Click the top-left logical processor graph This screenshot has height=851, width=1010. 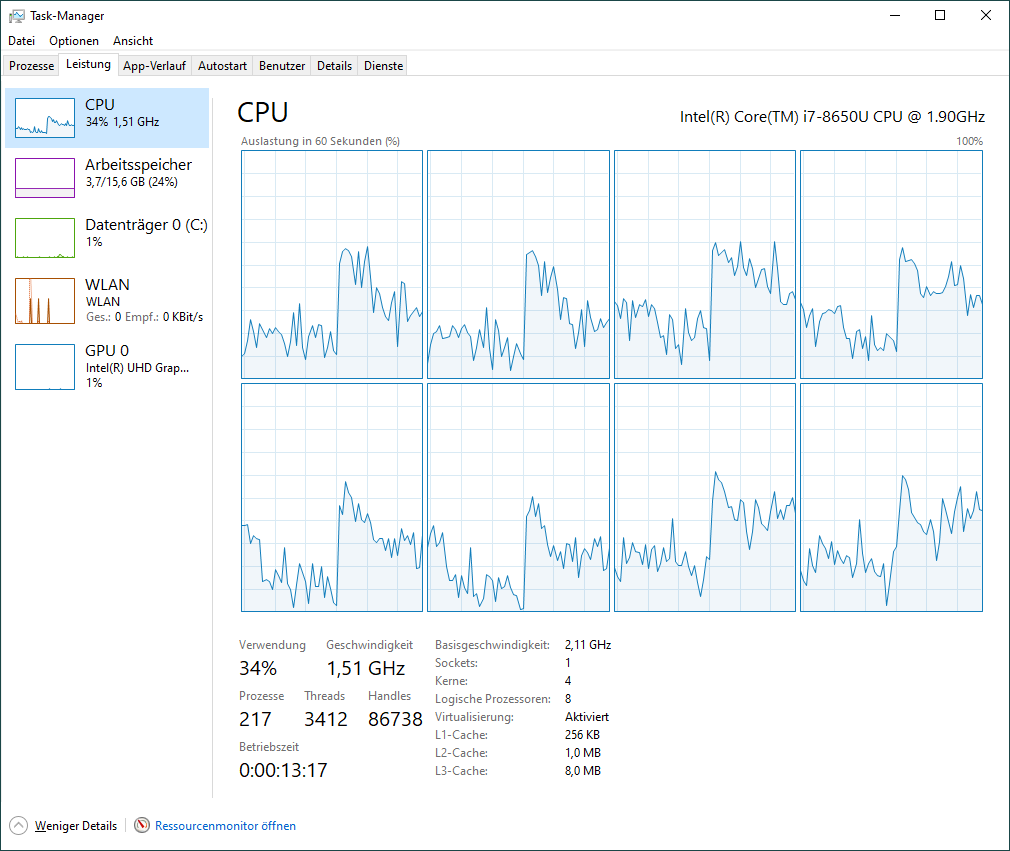(332, 265)
